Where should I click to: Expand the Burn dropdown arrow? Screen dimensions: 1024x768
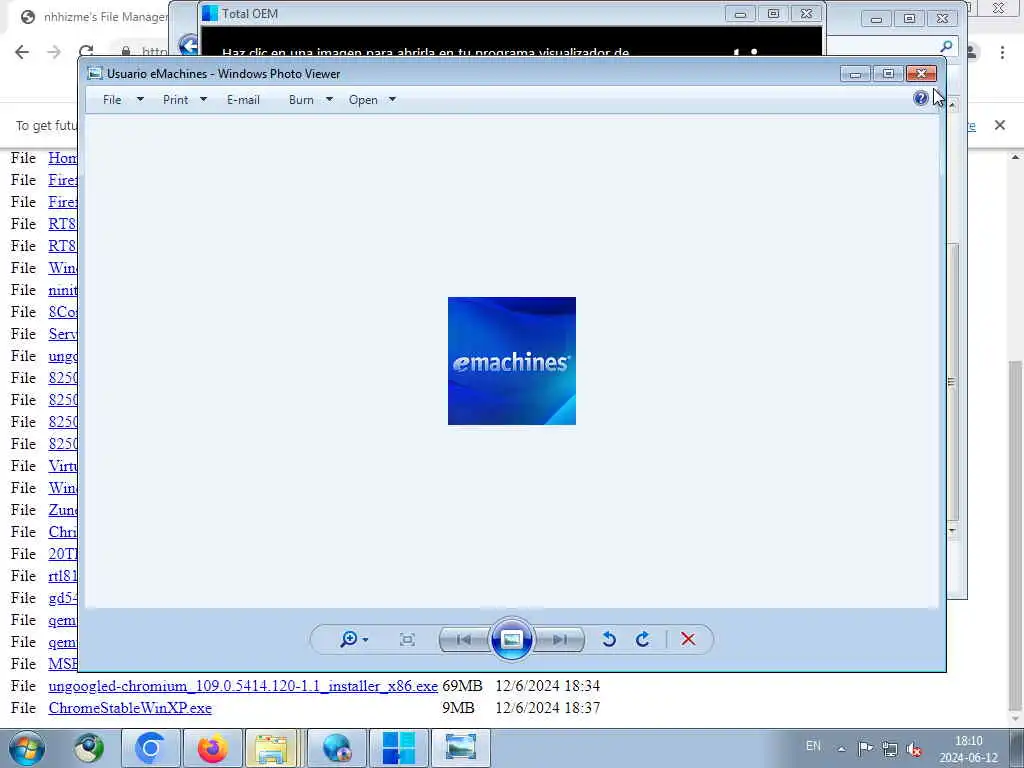(329, 100)
